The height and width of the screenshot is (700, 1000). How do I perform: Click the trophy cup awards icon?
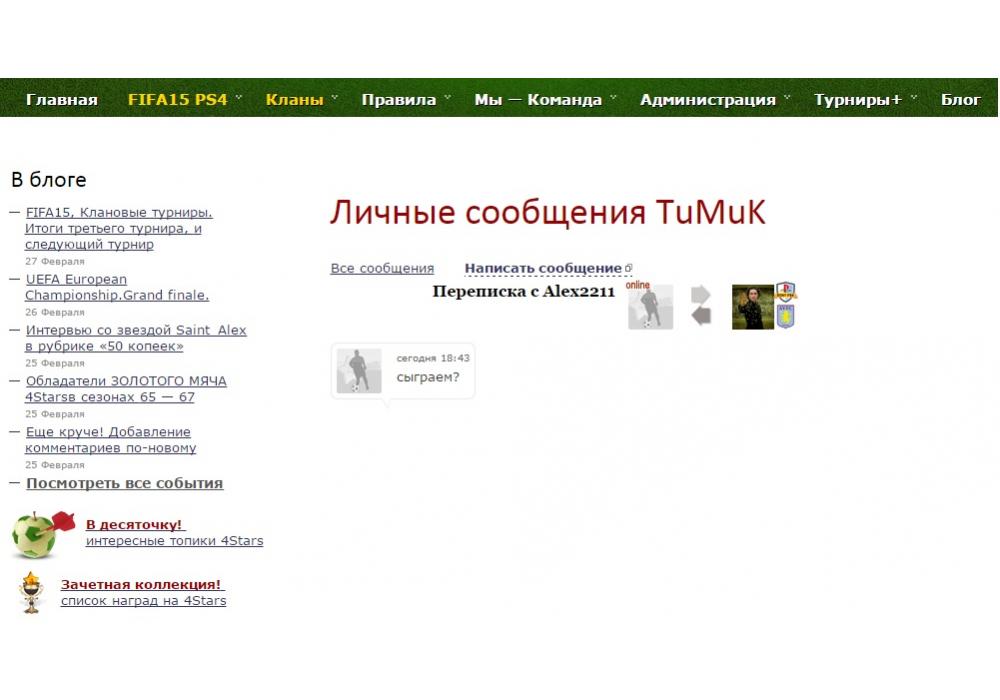31,592
